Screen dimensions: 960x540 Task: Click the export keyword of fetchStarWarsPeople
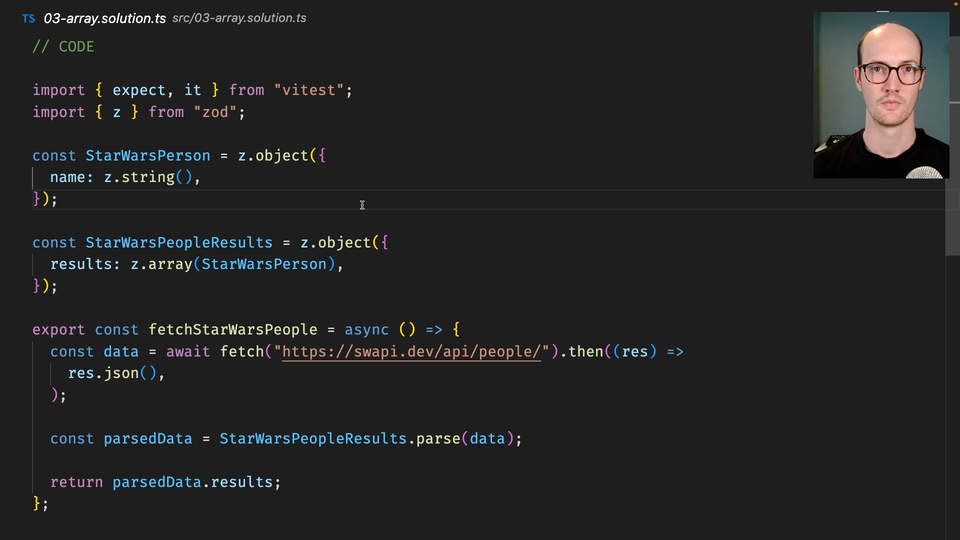(59, 330)
